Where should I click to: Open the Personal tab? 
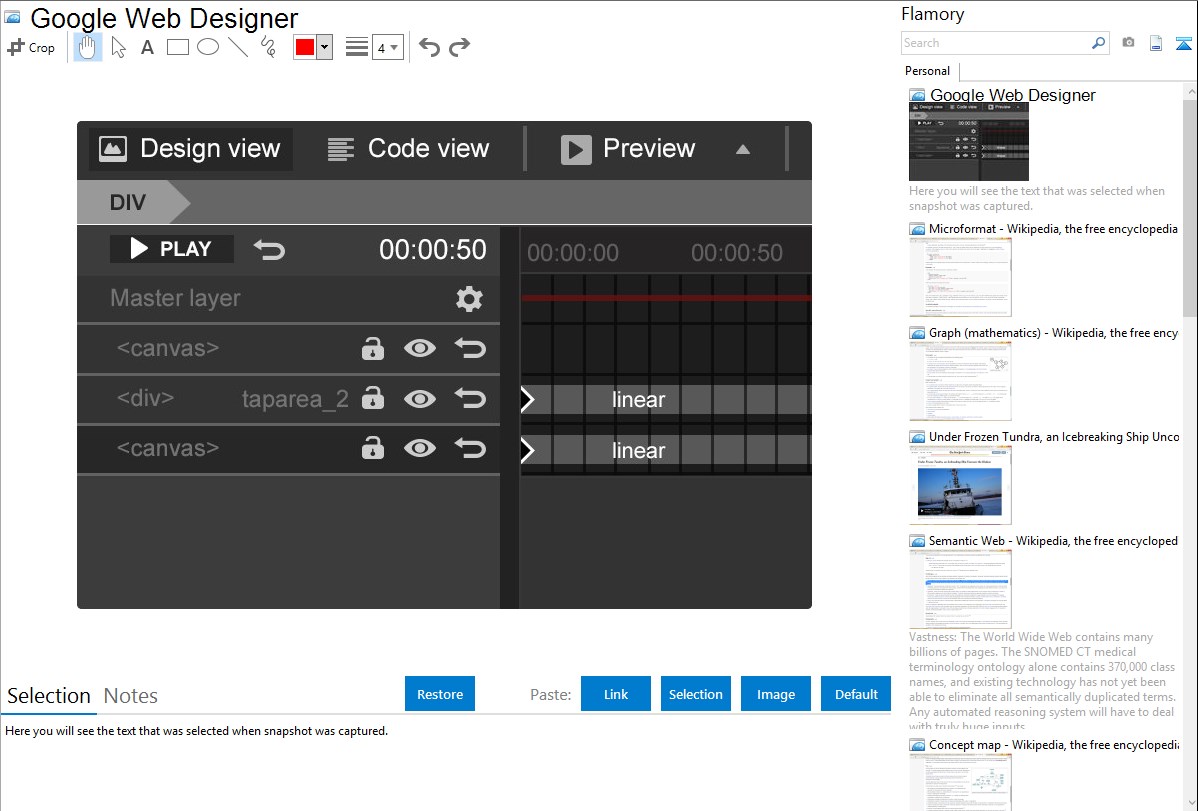tap(927, 71)
